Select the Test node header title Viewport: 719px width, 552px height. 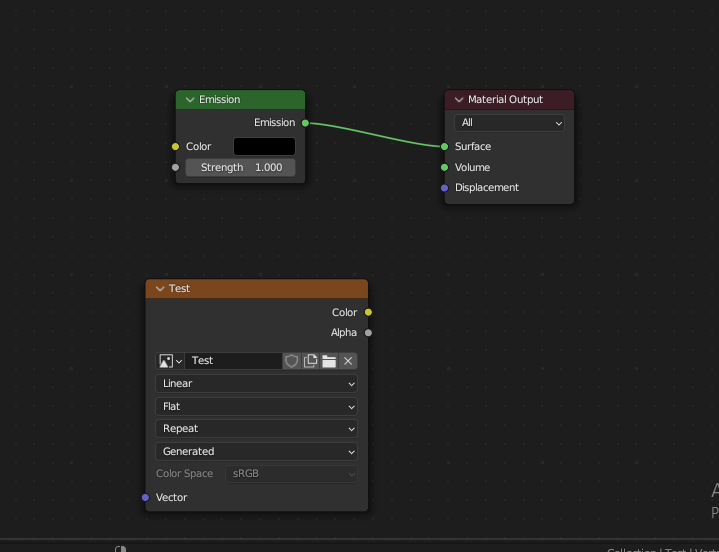click(x=179, y=288)
